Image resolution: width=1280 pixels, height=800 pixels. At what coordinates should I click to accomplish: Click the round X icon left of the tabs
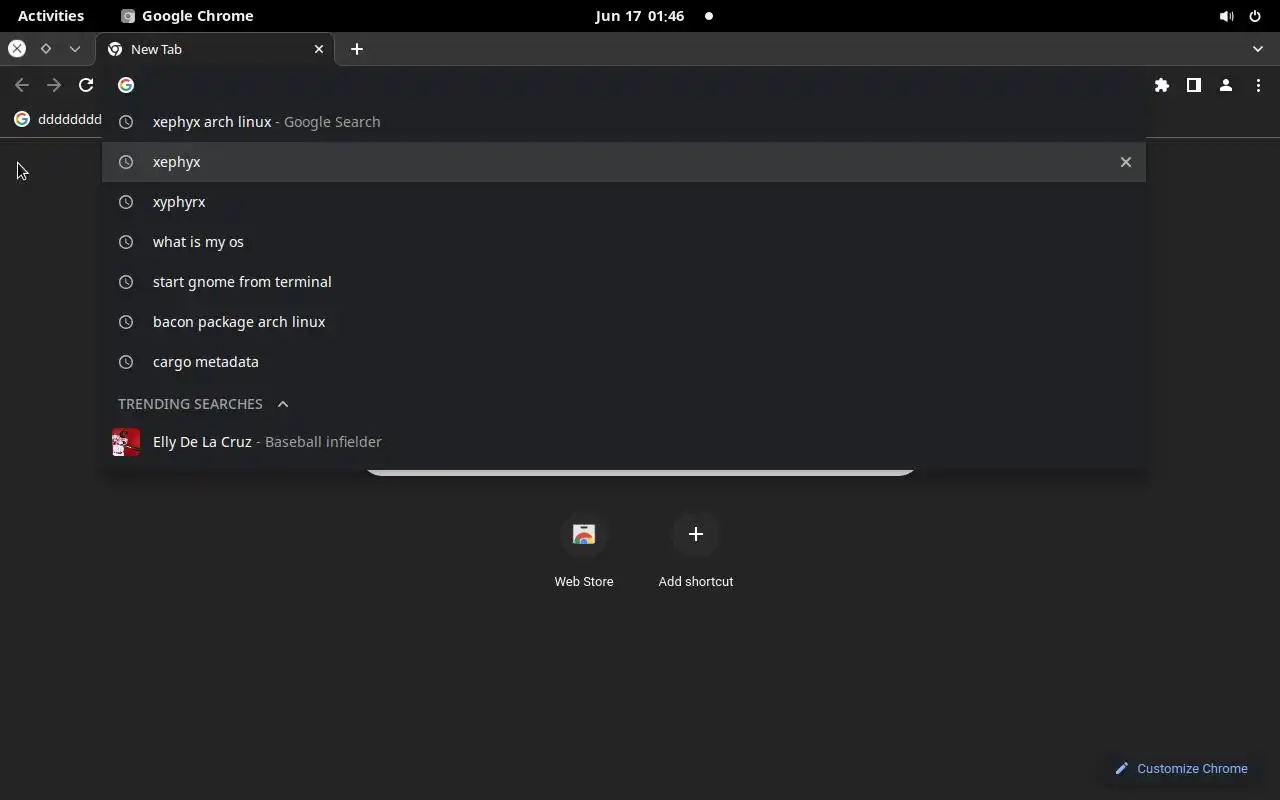[x=17, y=48]
